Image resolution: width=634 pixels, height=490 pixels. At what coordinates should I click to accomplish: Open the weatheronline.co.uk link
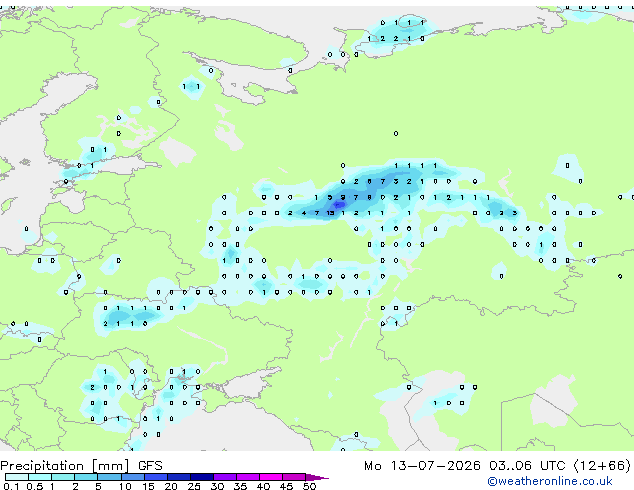[x=549, y=481]
